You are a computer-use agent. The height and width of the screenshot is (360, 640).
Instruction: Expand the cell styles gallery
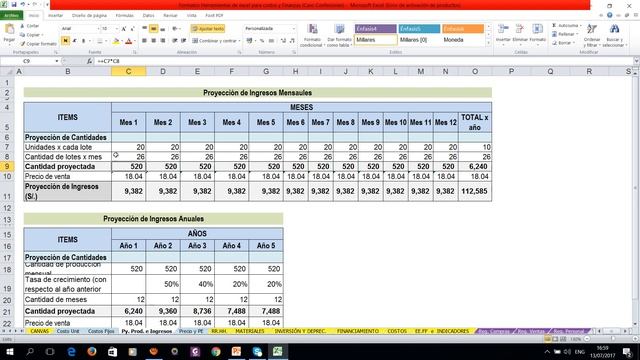pyautogui.click(x=488, y=43)
